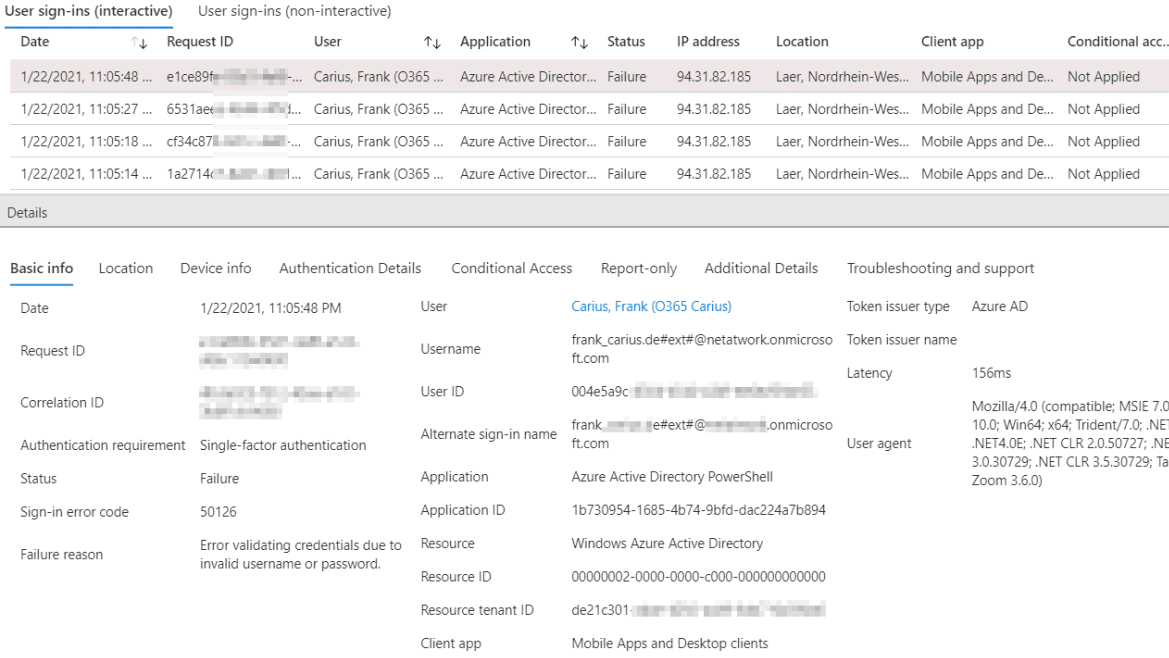Select the Token issuer type value Azure AD
This screenshot has height=658, width=1169.
click(x=1000, y=306)
